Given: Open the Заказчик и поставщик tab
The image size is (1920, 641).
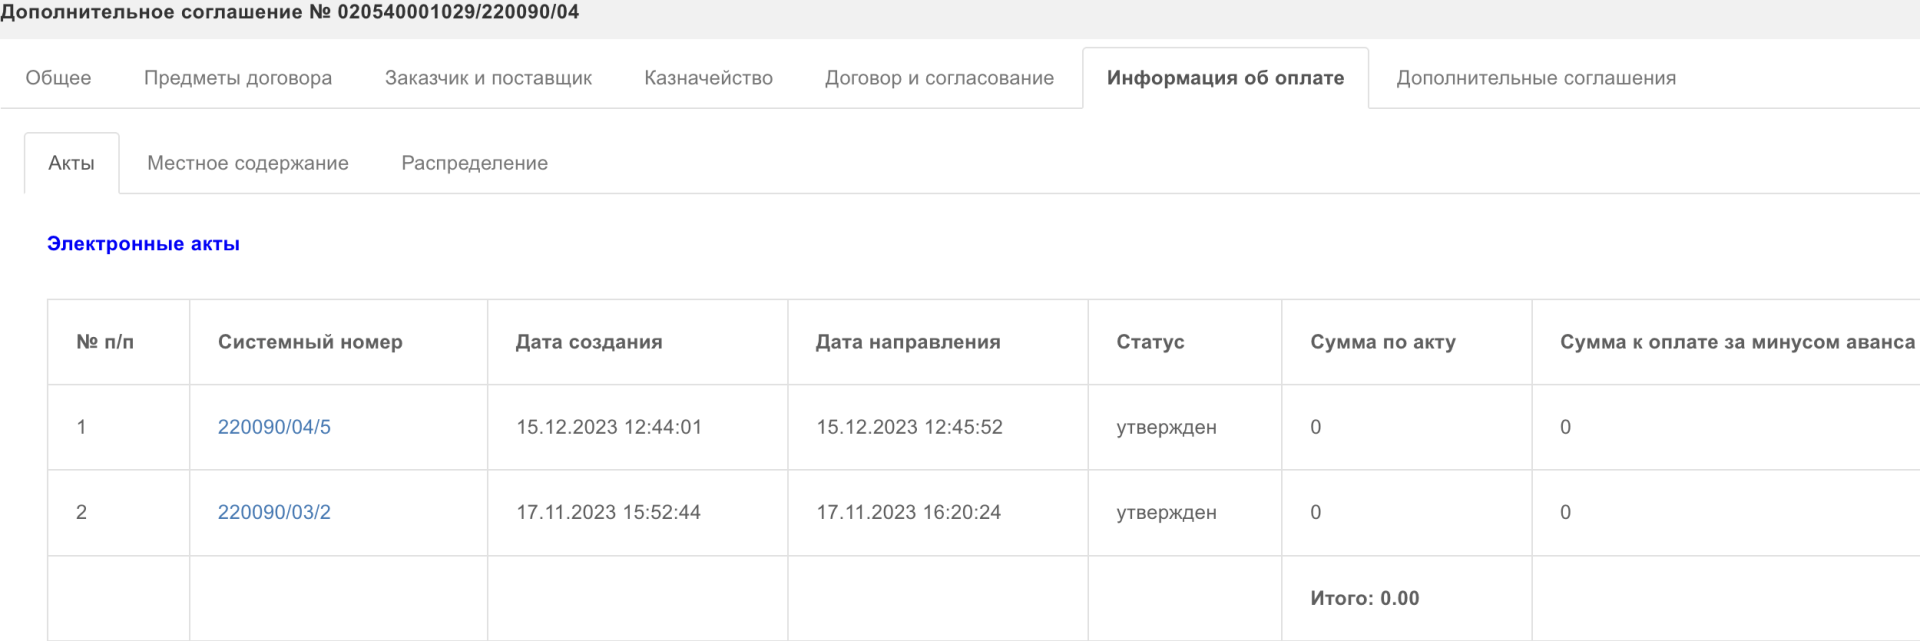Looking at the screenshot, I should 488,78.
